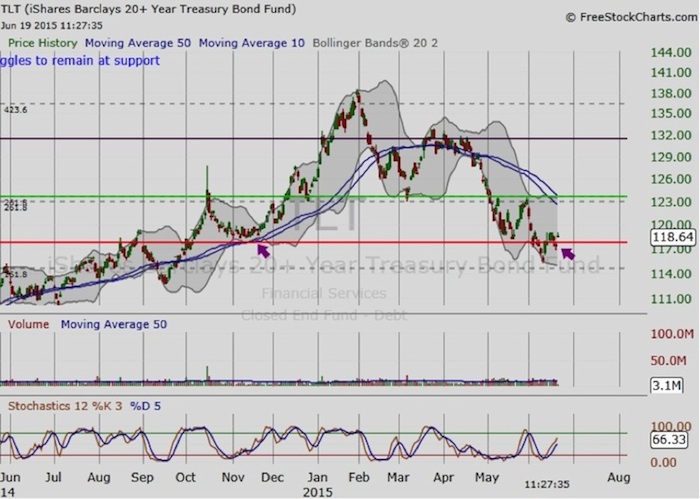Click the 3.1M current volume box
The width and height of the screenshot is (700, 499).
(667, 385)
